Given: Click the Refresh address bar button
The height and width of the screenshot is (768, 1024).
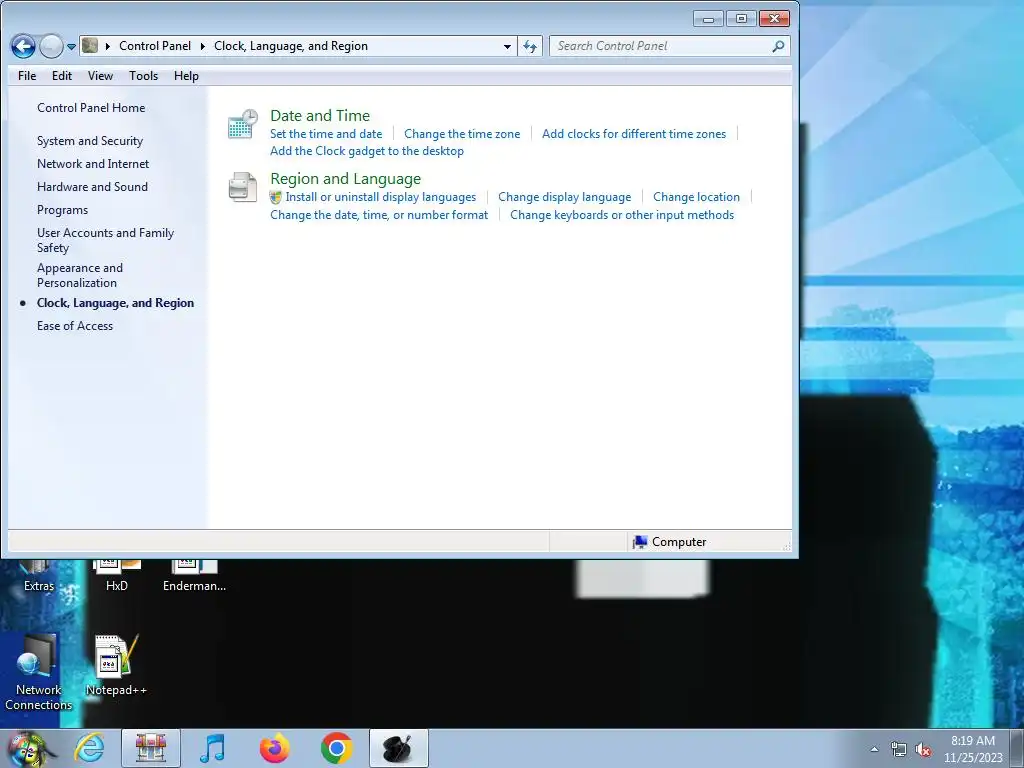Looking at the screenshot, I should tap(530, 46).
